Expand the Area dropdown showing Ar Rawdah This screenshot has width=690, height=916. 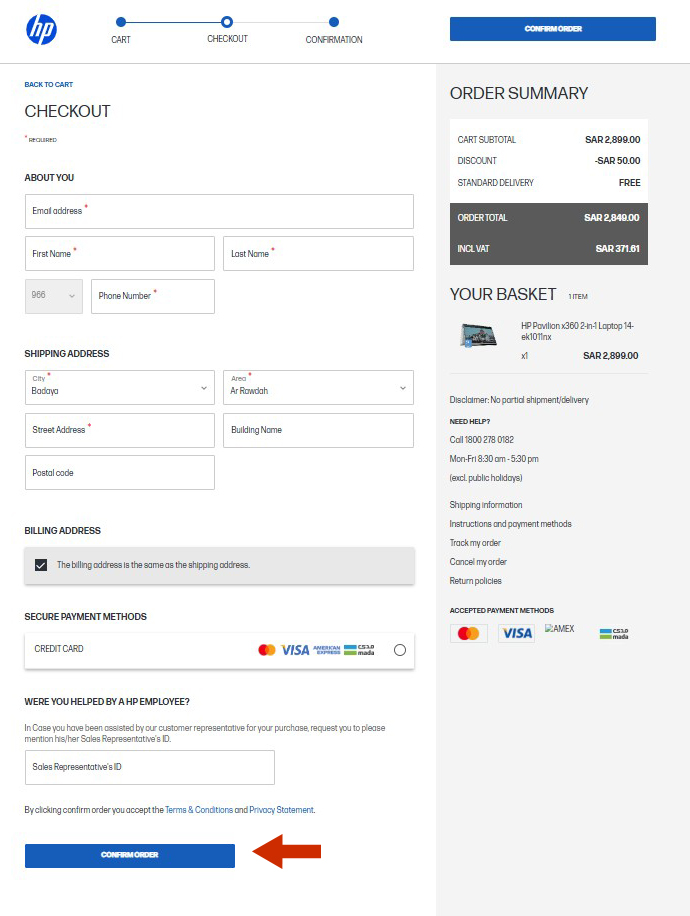[317, 387]
